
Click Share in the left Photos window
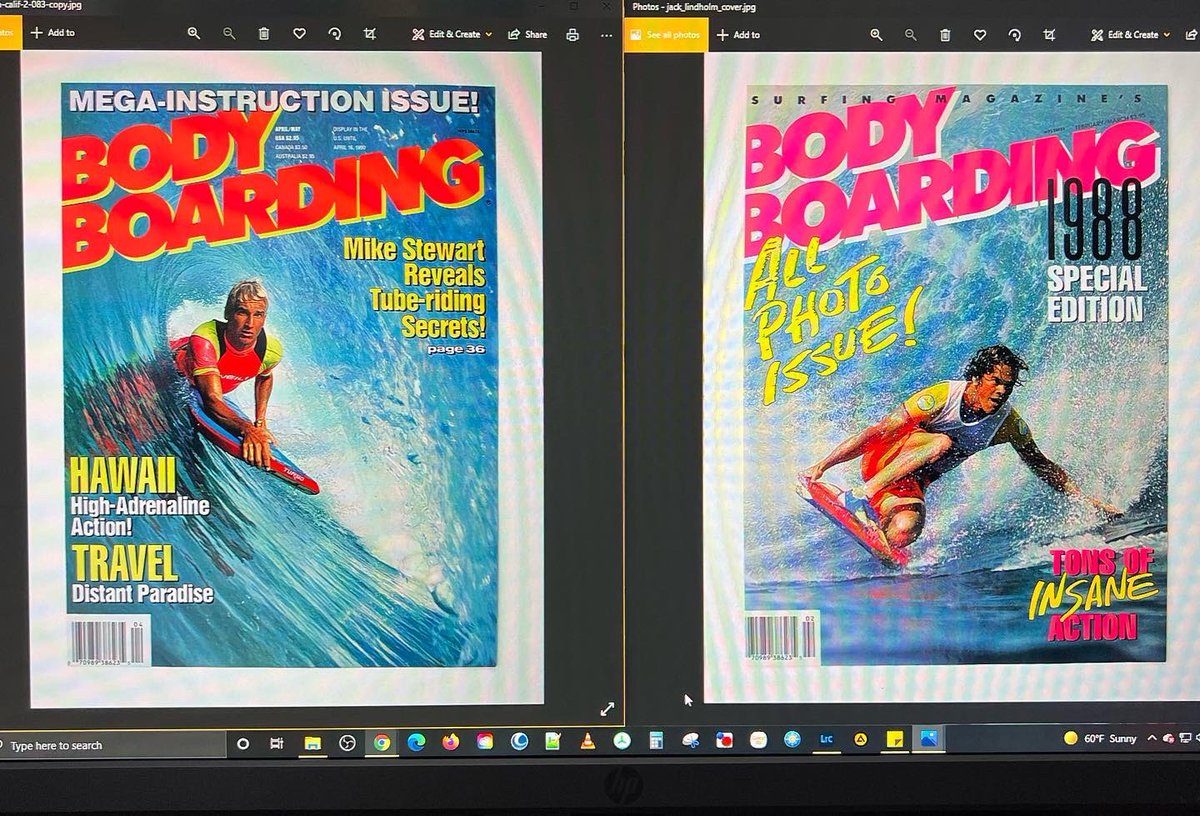[528, 34]
